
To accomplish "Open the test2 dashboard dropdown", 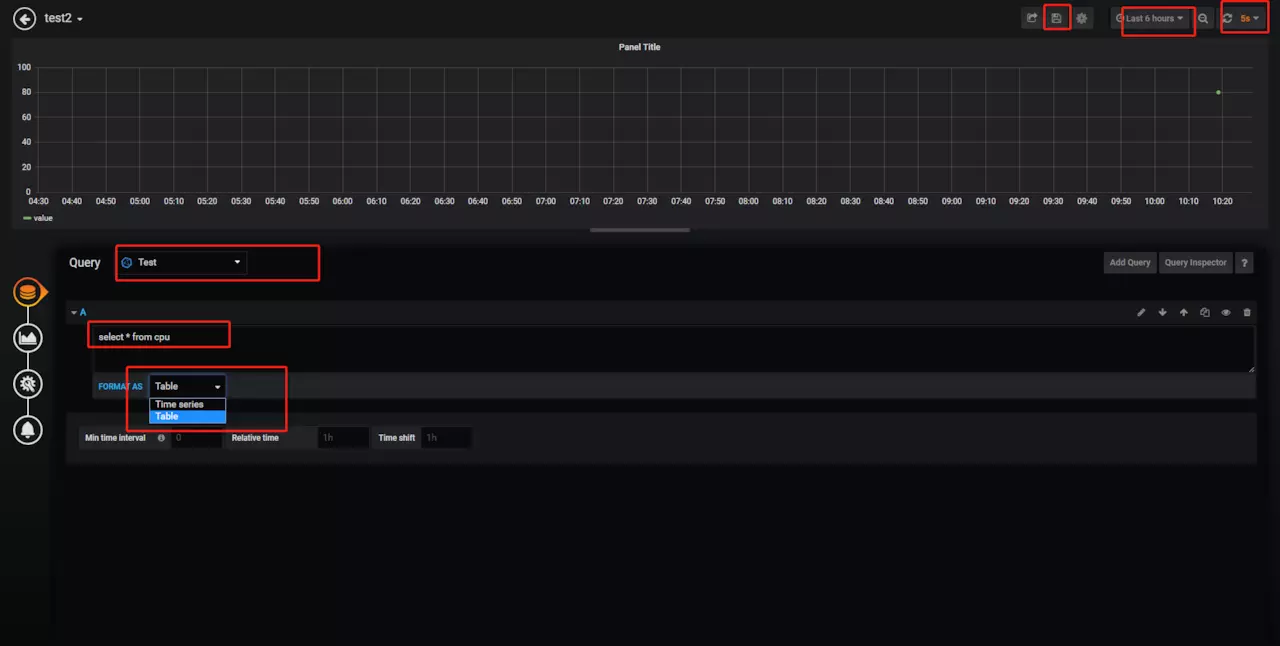I will [64, 19].
